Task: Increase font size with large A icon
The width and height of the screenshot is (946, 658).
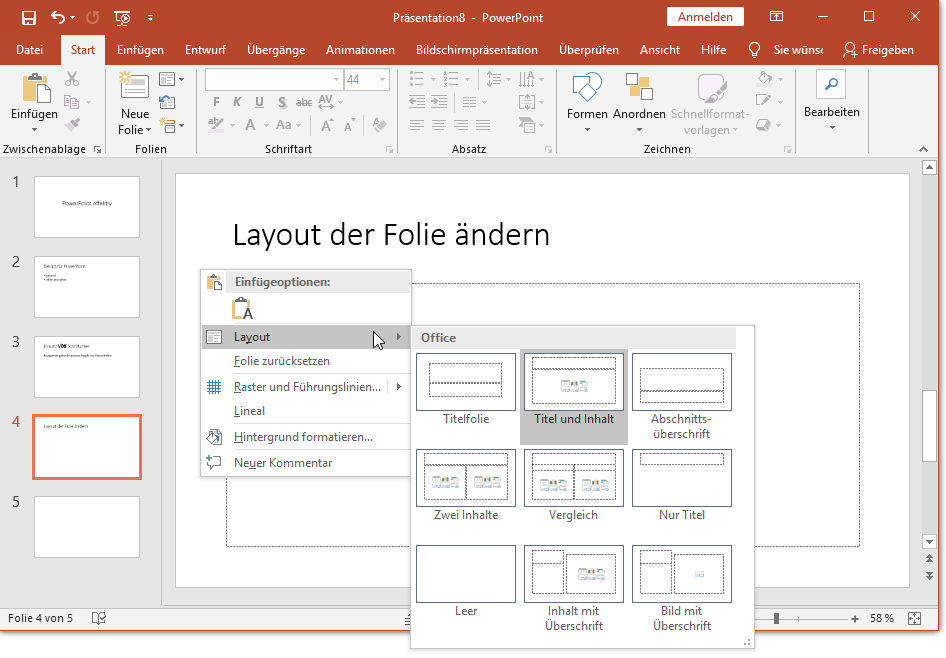Action: click(x=326, y=125)
